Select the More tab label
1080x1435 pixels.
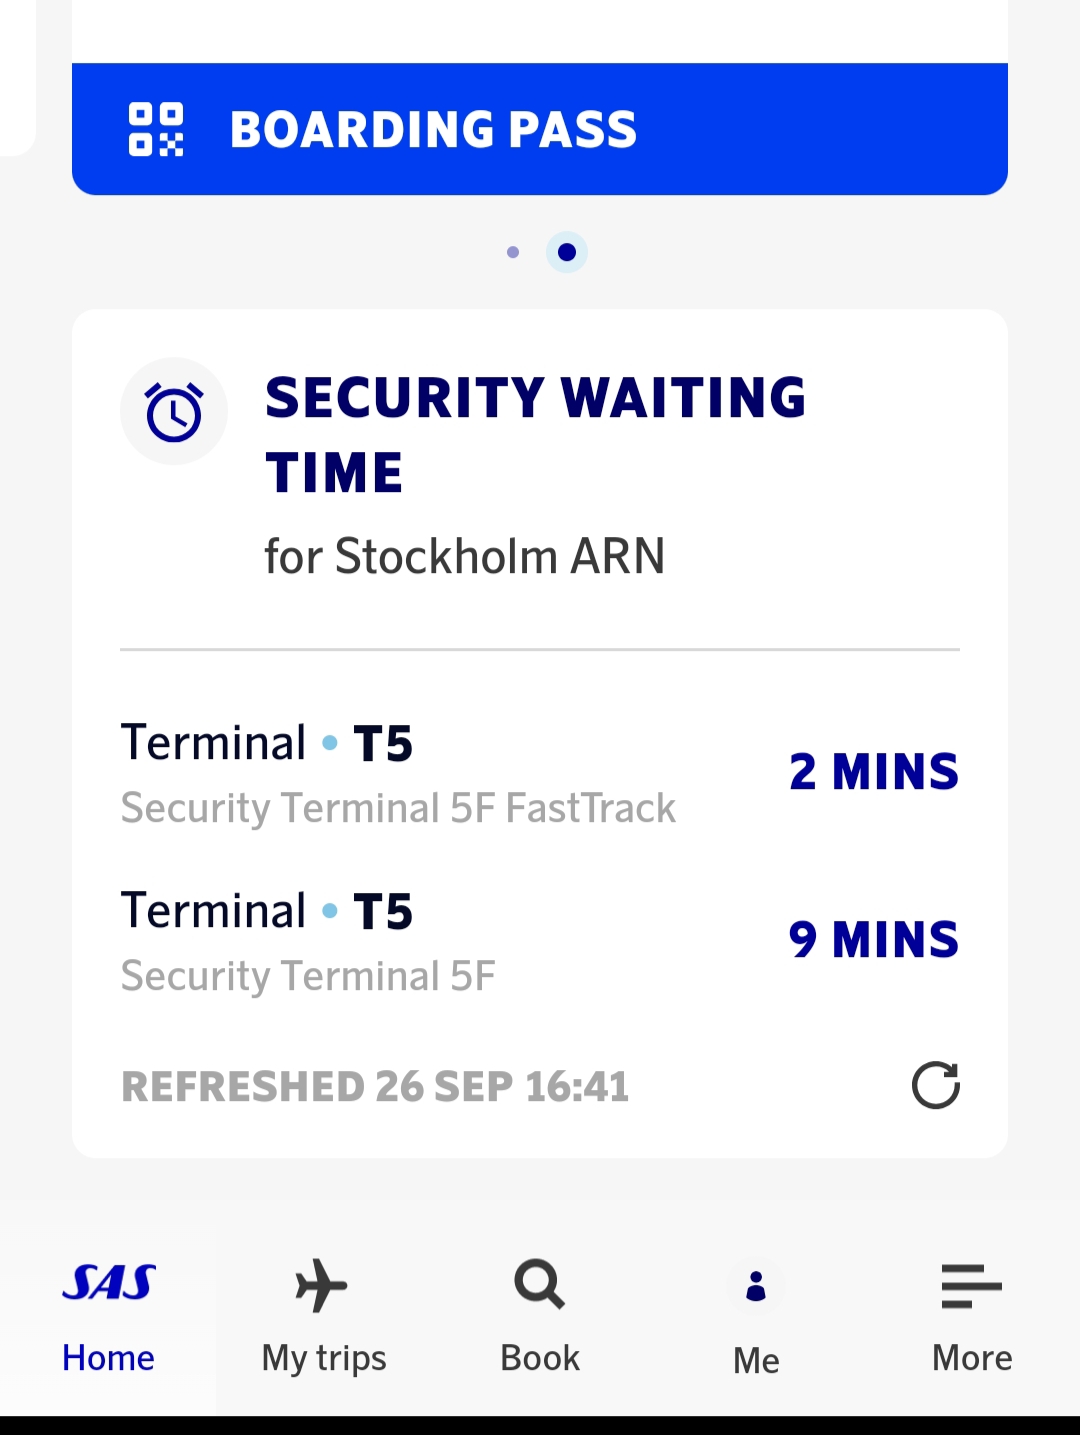pos(972,1358)
